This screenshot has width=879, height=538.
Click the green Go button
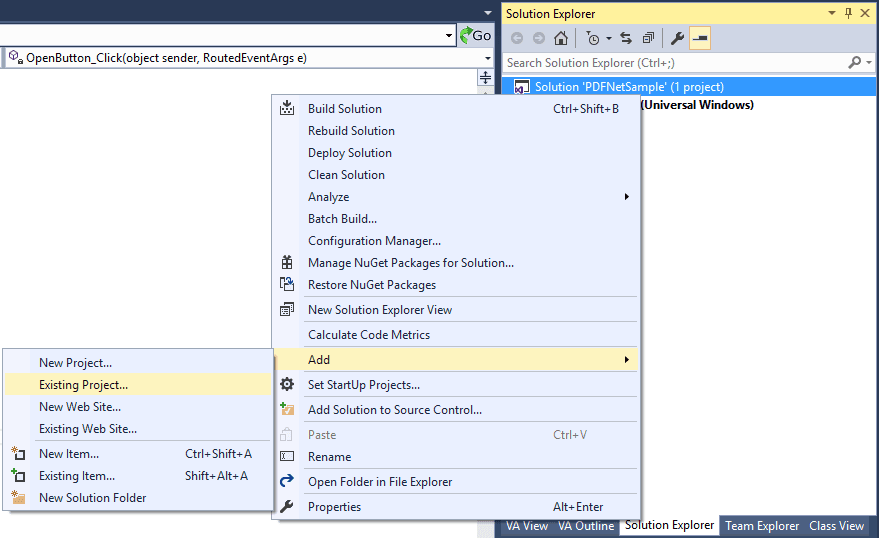(476, 35)
